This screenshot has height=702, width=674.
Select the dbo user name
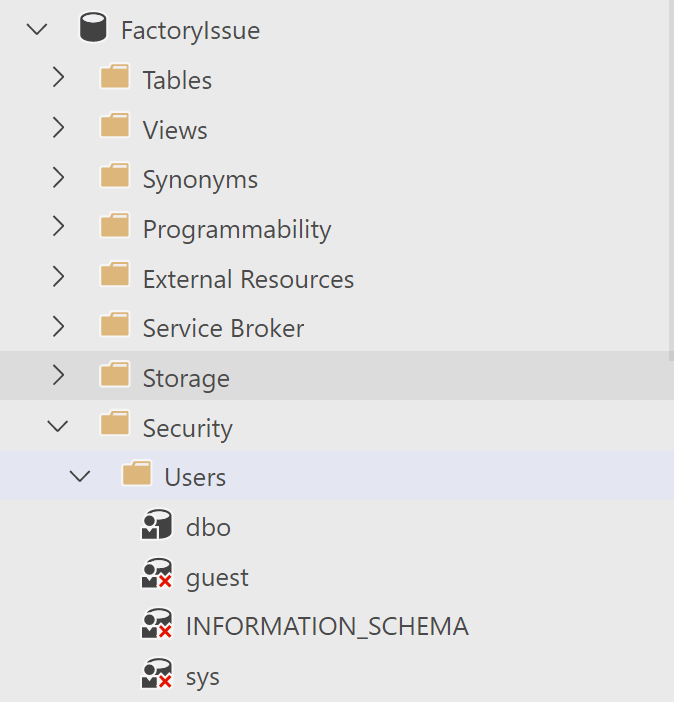click(x=208, y=527)
